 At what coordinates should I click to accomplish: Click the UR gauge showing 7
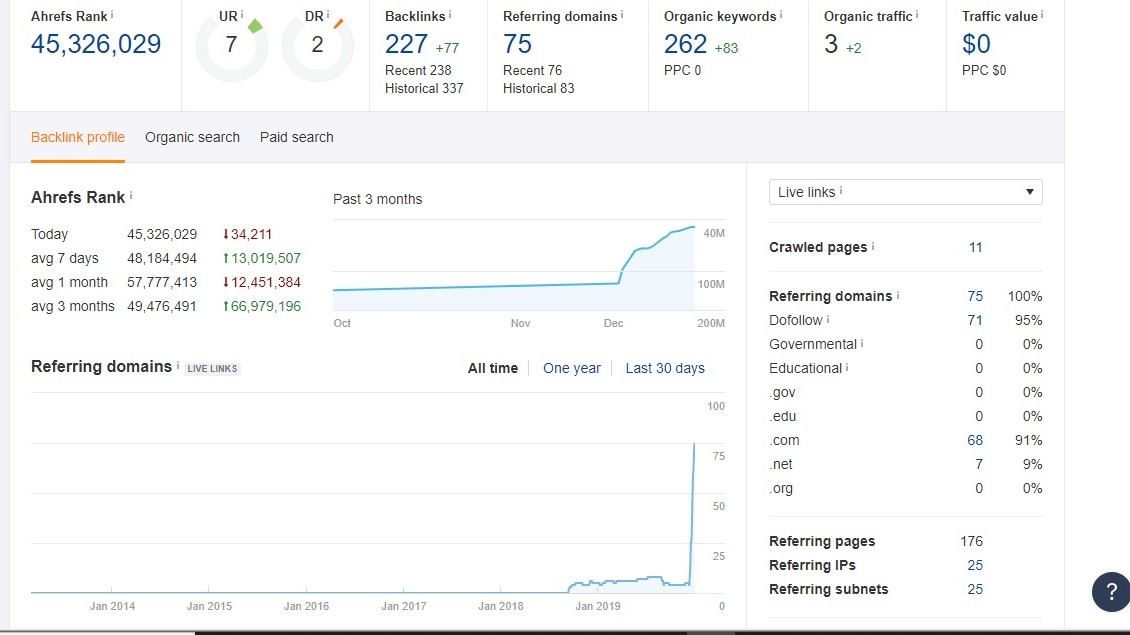(x=231, y=45)
